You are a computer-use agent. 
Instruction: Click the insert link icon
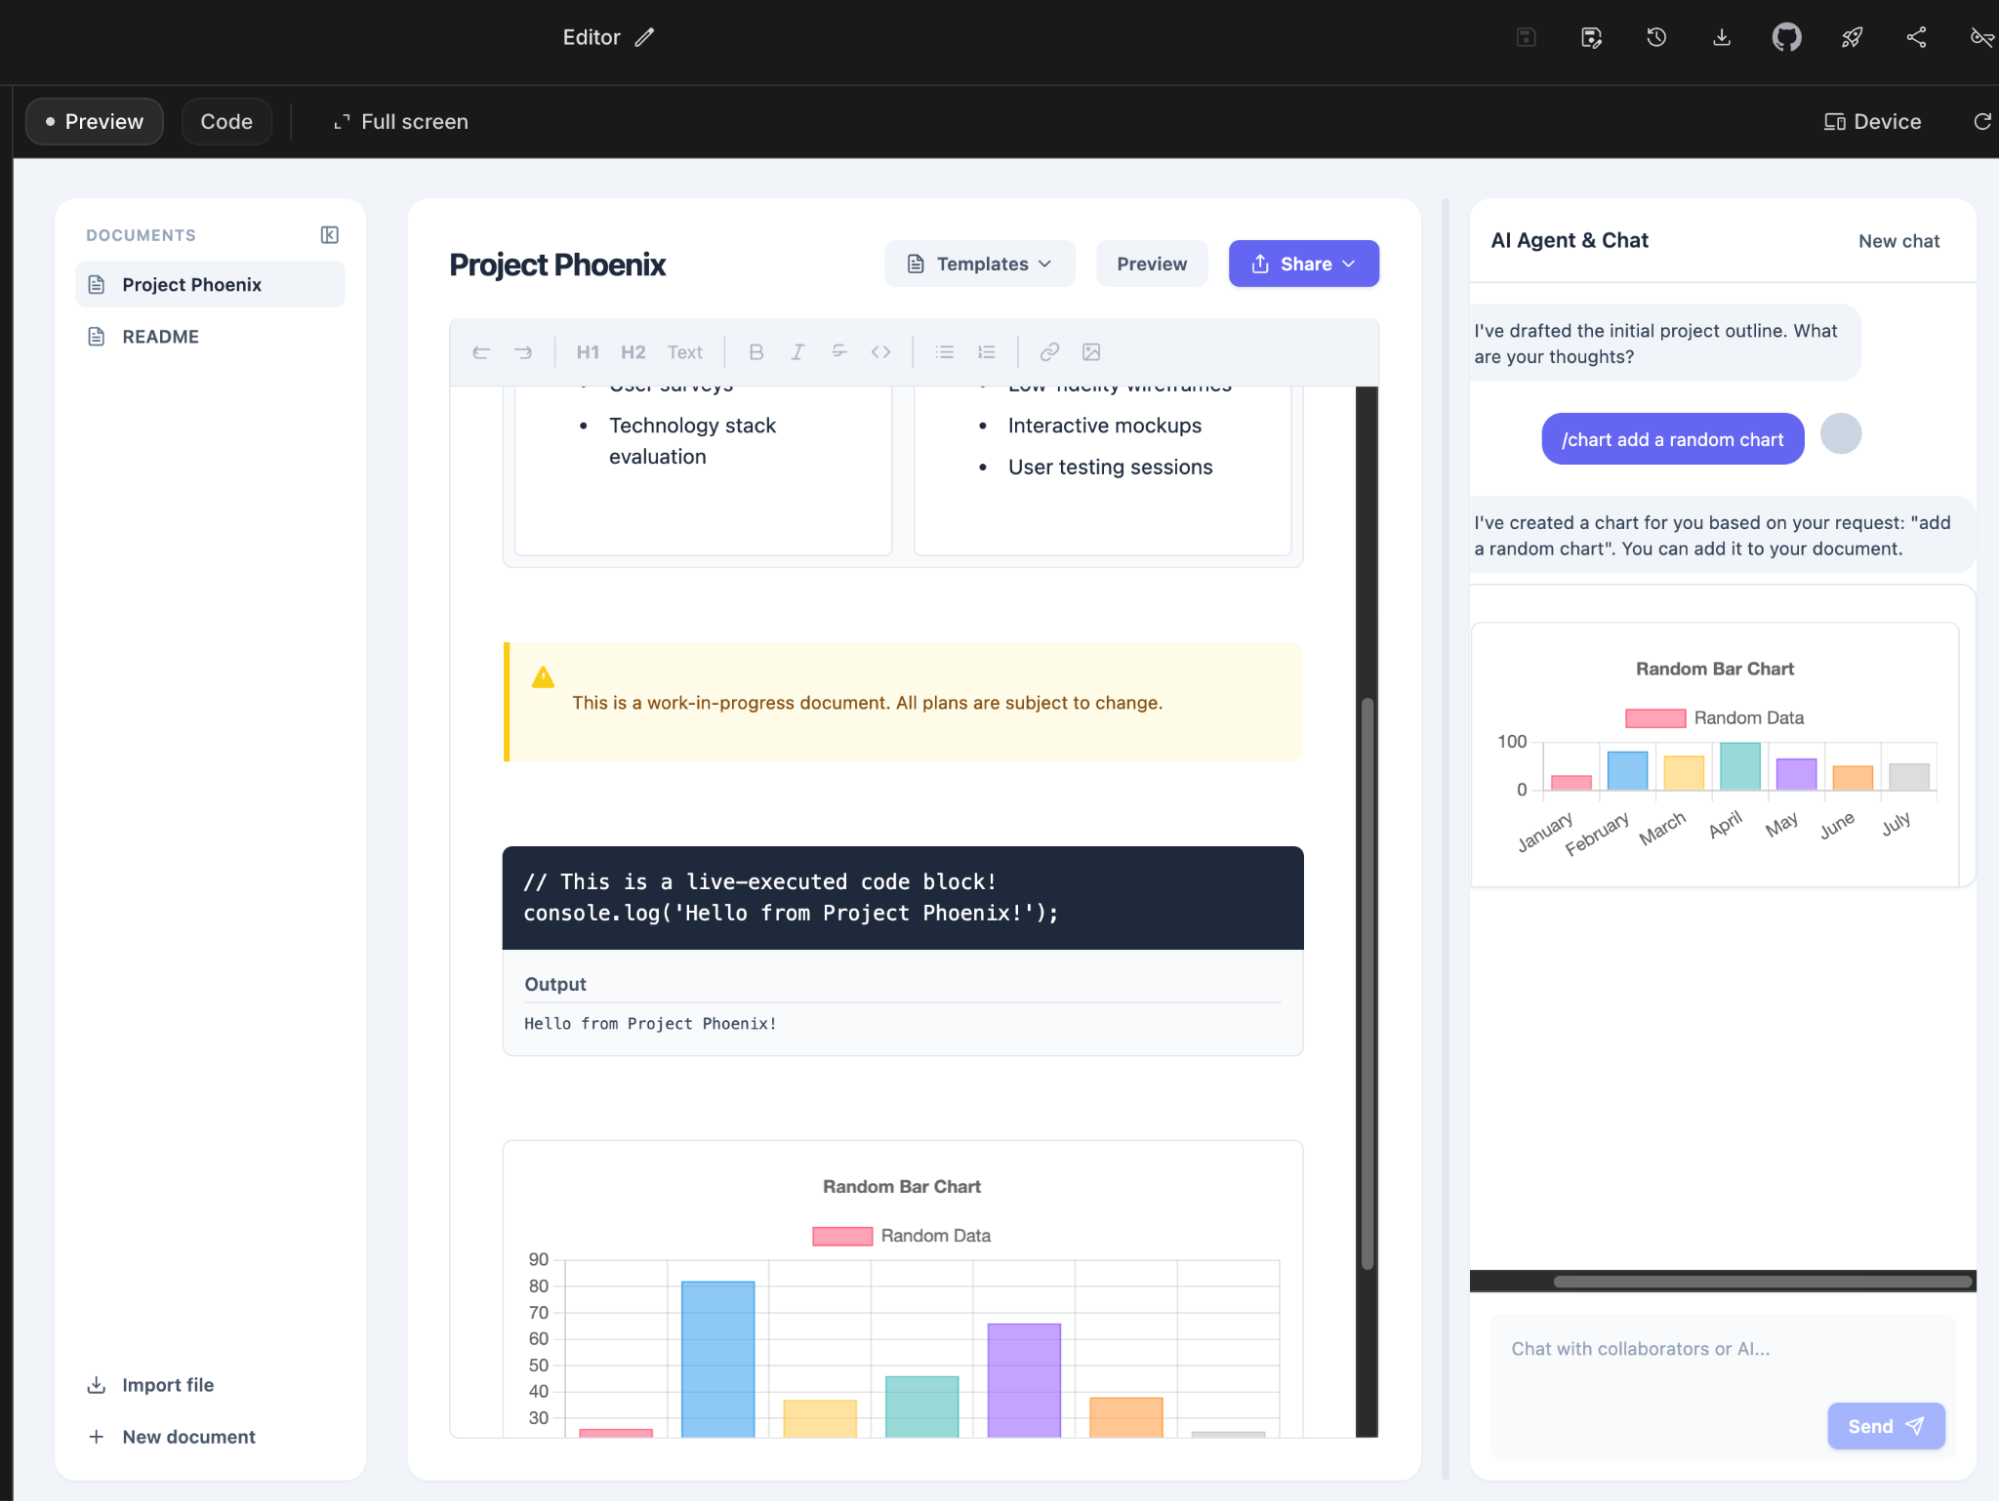click(x=1049, y=352)
